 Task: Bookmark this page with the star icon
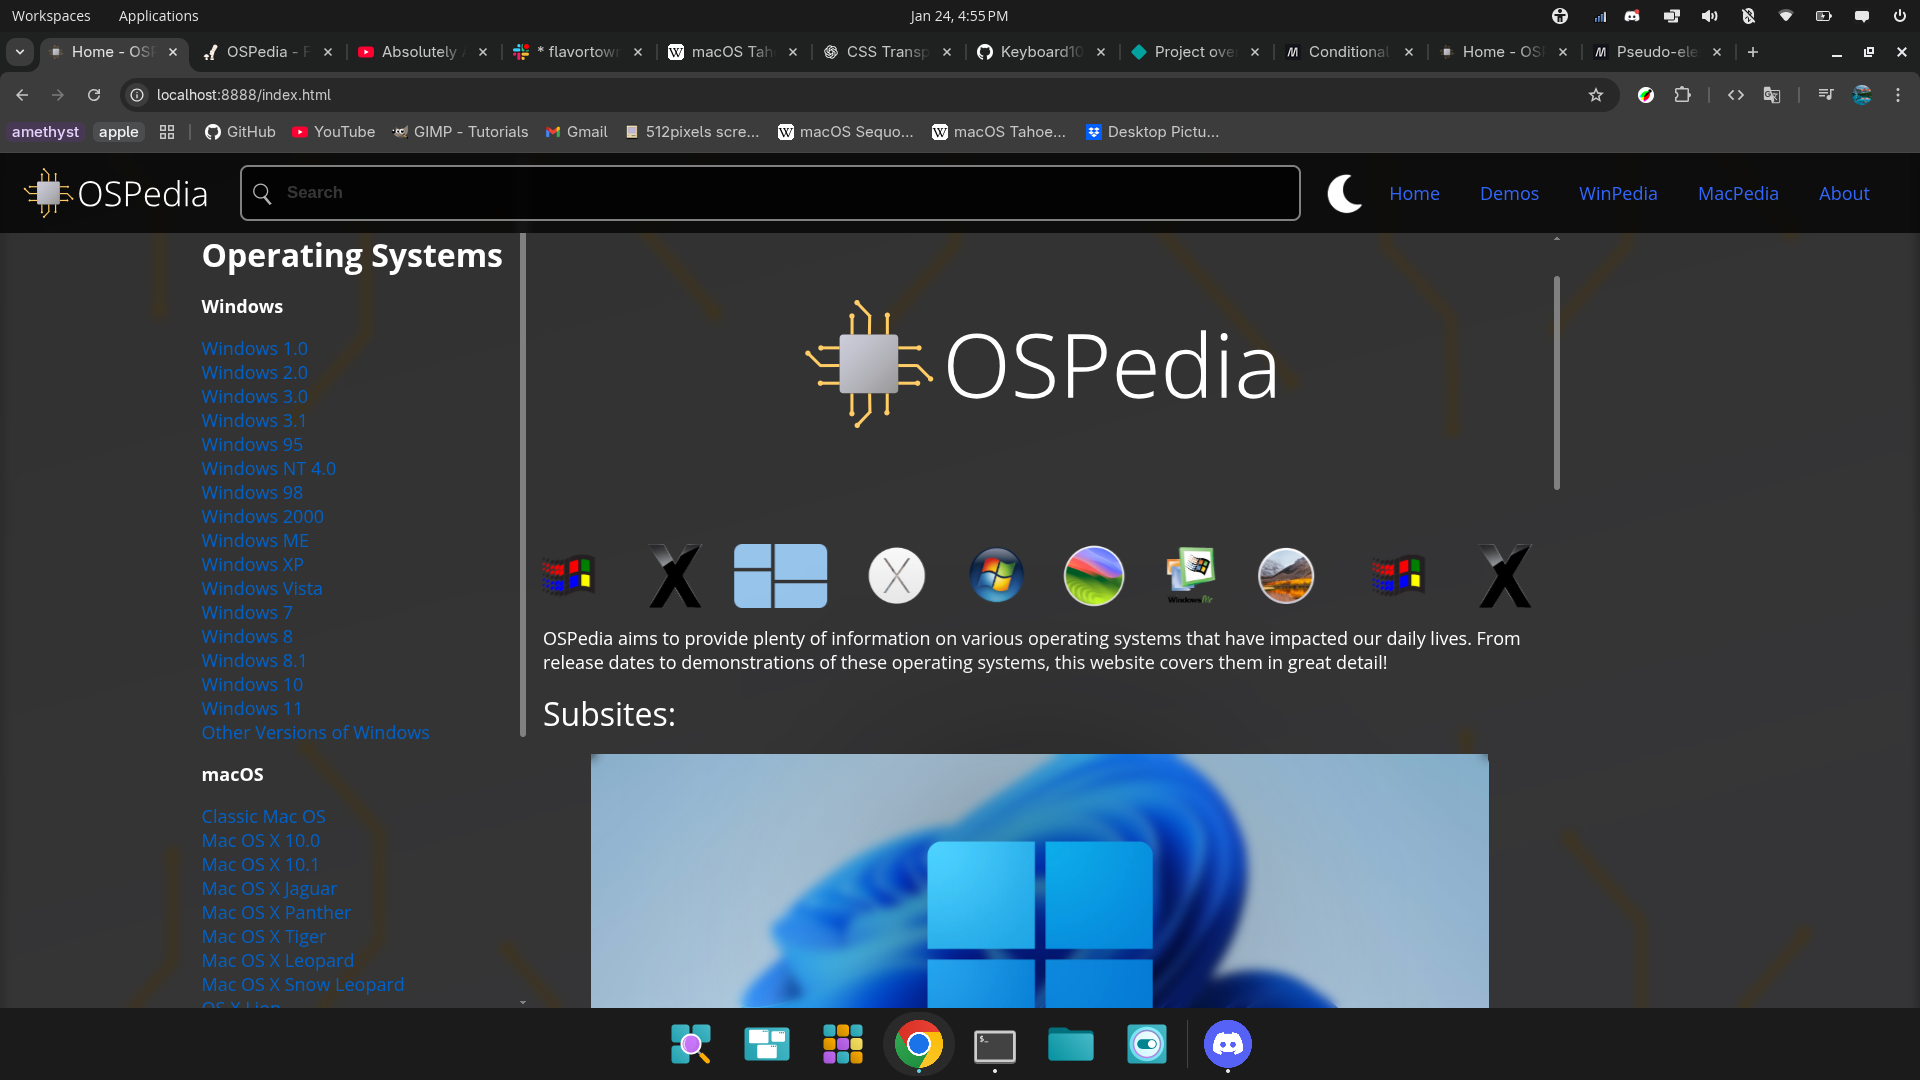coord(1596,95)
